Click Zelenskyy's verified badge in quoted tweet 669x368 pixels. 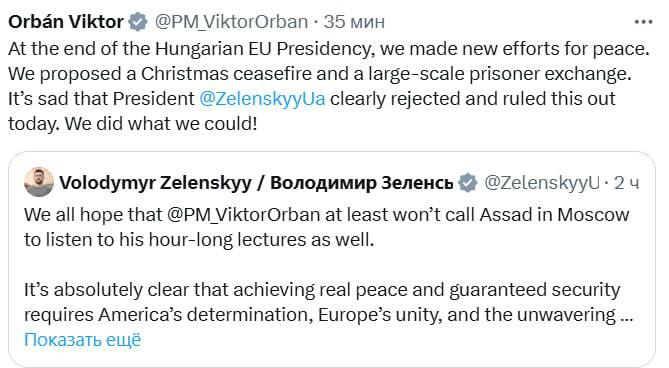(x=468, y=183)
